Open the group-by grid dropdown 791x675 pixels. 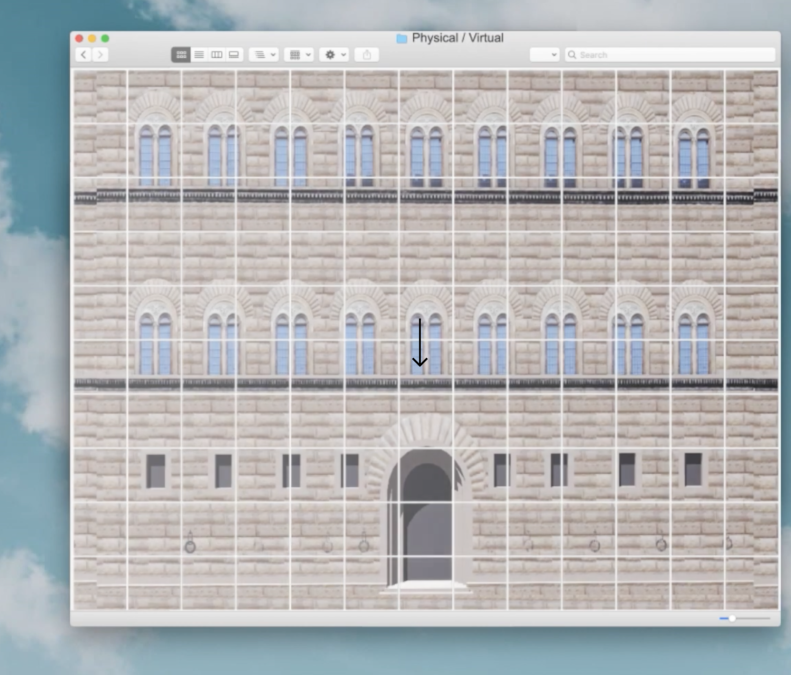click(x=299, y=54)
